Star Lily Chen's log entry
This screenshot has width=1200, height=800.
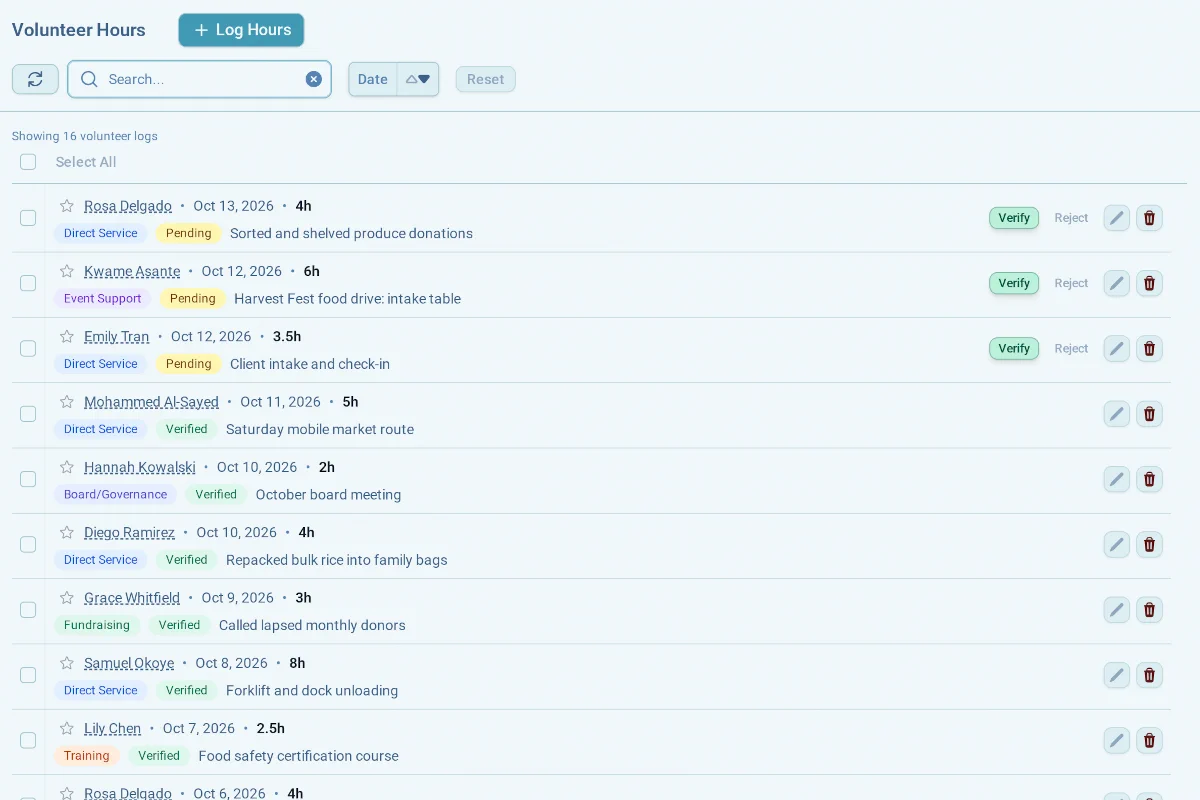[67, 728]
